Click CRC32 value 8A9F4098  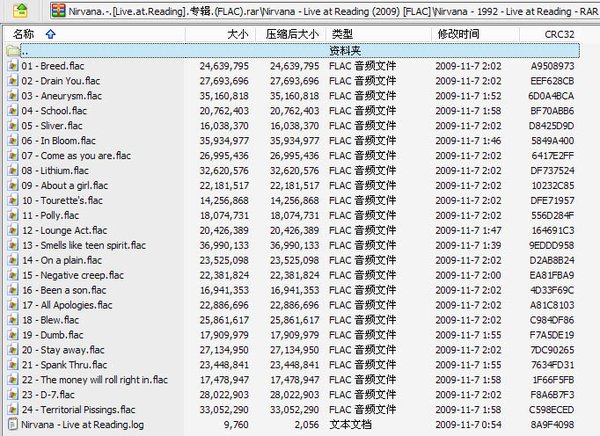(552, 425)
